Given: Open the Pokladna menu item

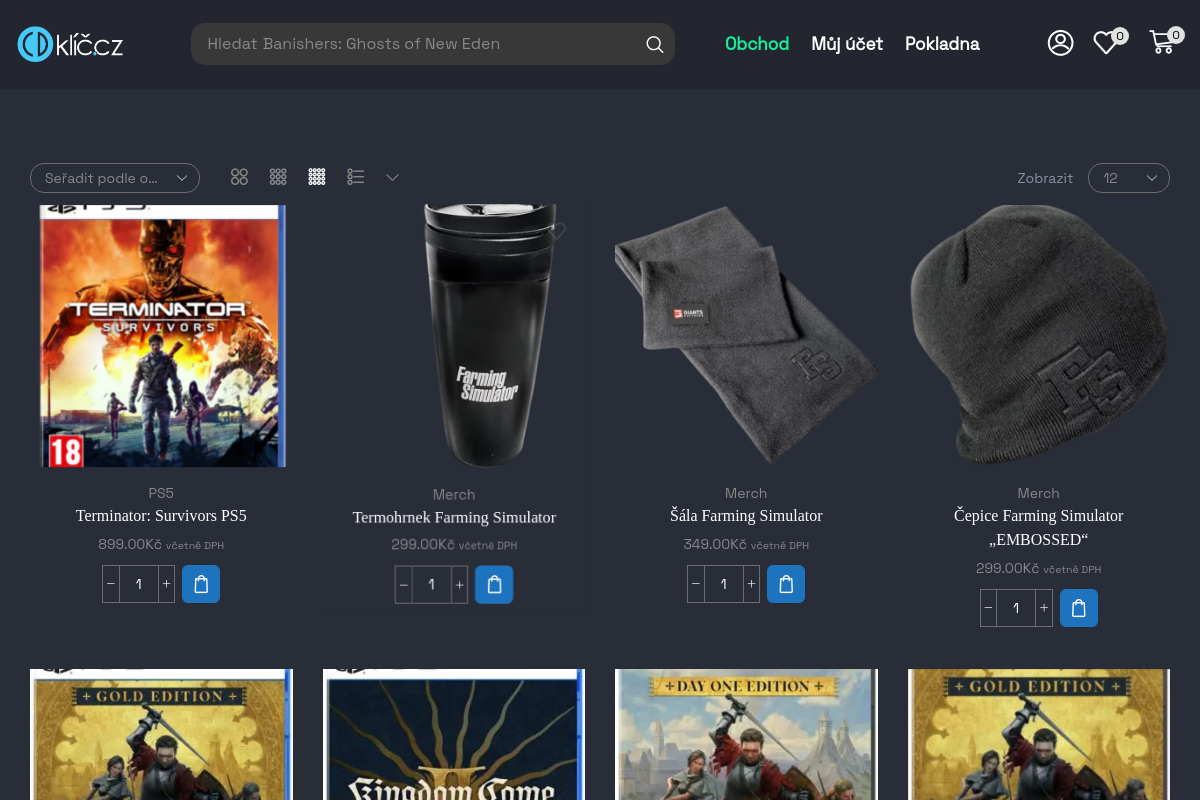Looking at the screenshot, I should pyautogui.click(x=942, y=44).
